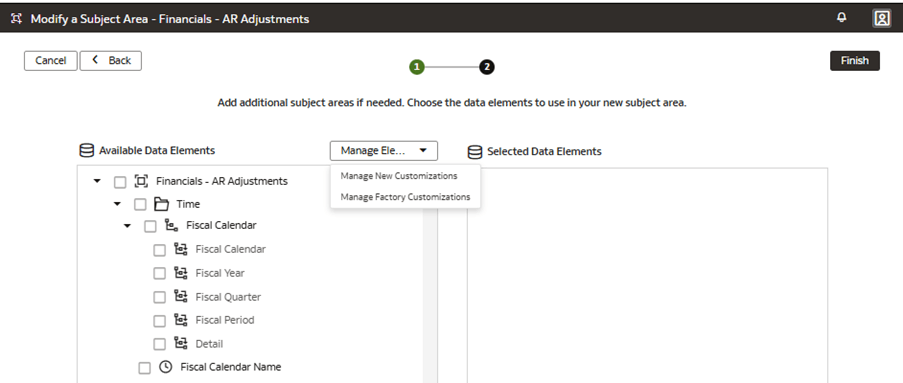Click the Detail level icon
Viewport: 903px width, 383px height.
click(x=181, y=343)
